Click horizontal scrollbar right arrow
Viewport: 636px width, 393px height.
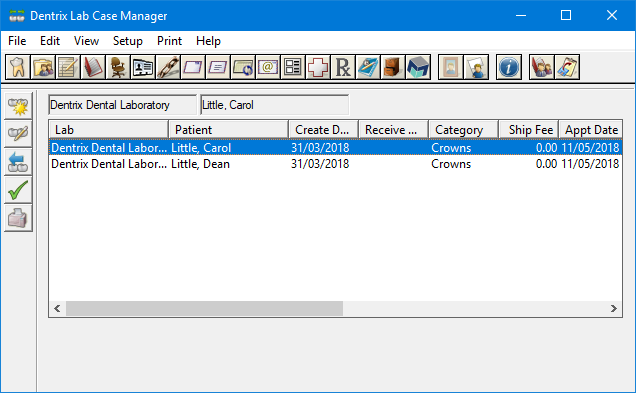[614, 309]
